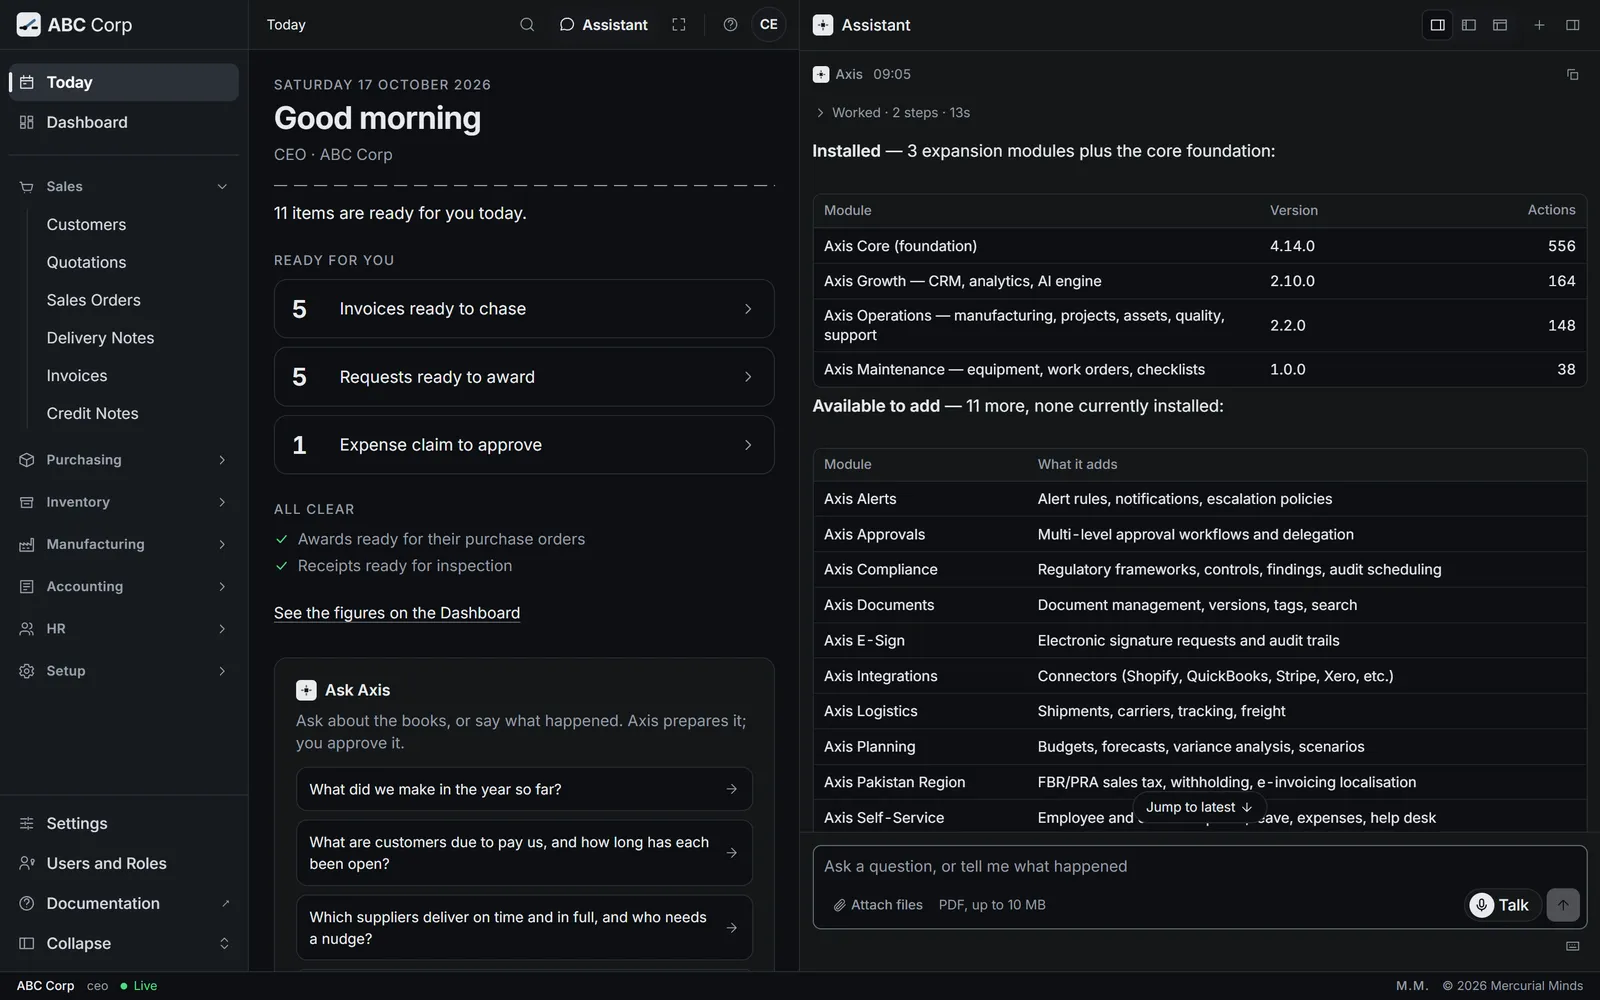Viewport: 1600px width, 1000px height.
Task: Ask 'What did we make in the year so far?'
Action: tap(524, 789)
